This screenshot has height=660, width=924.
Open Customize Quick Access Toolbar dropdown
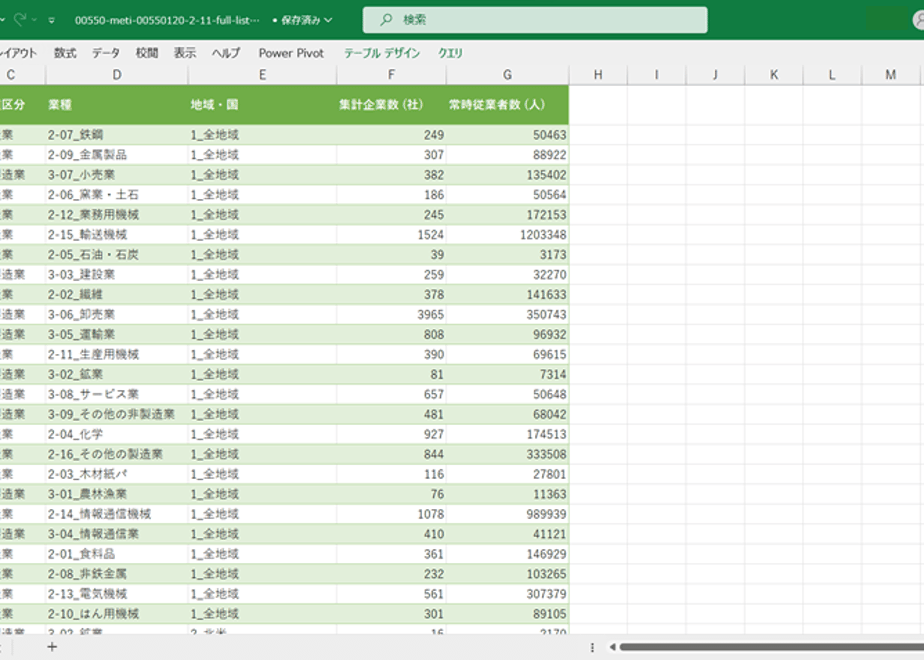click(52, 20)
